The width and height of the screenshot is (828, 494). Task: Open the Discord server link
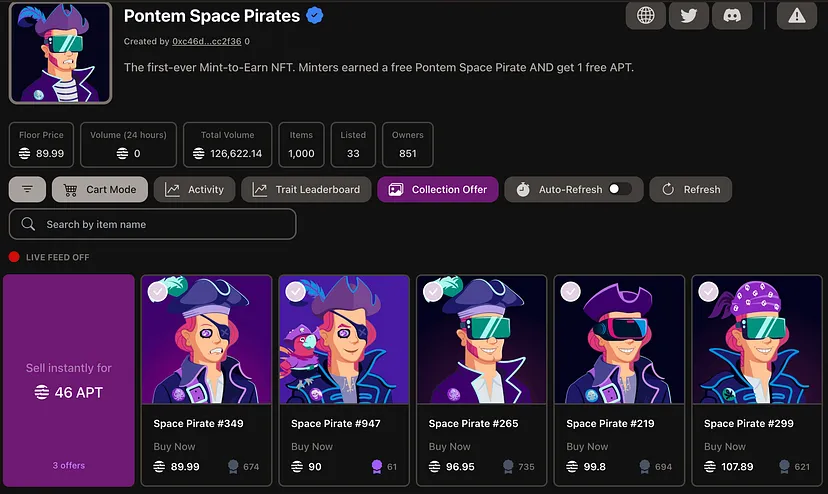pyautogui.click(x=732, y=16)
